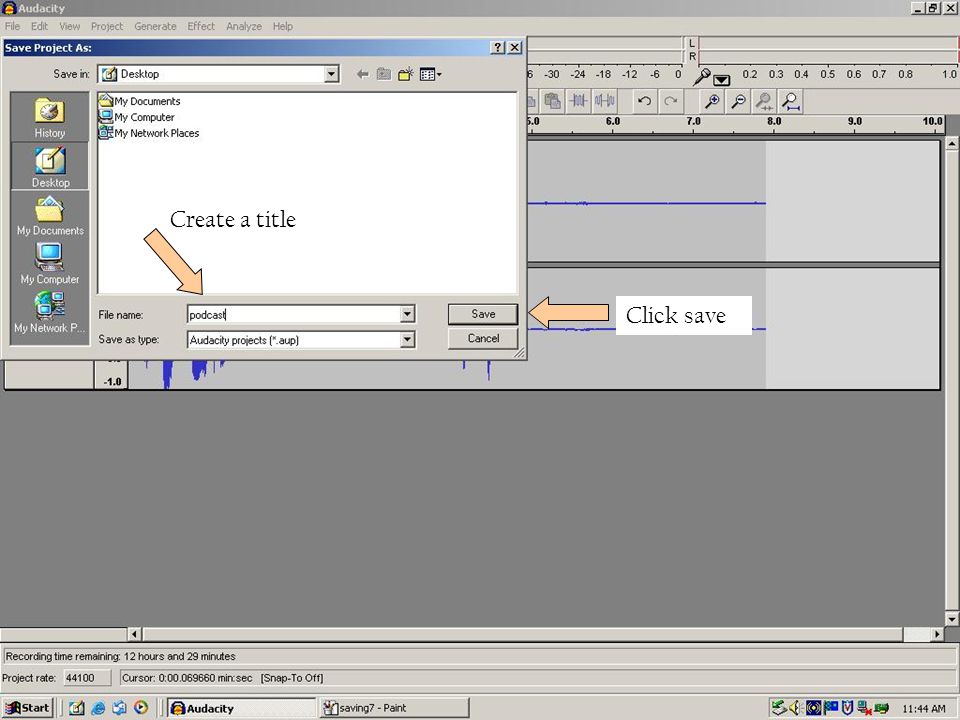Click the Save button
960x720 pixels.
[483, 314]
